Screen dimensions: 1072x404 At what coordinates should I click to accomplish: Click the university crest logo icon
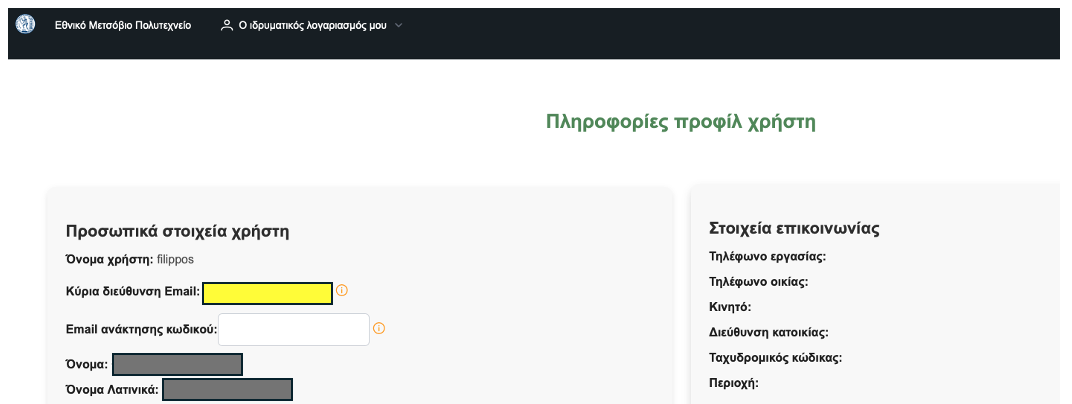click(x=26, y=25)
